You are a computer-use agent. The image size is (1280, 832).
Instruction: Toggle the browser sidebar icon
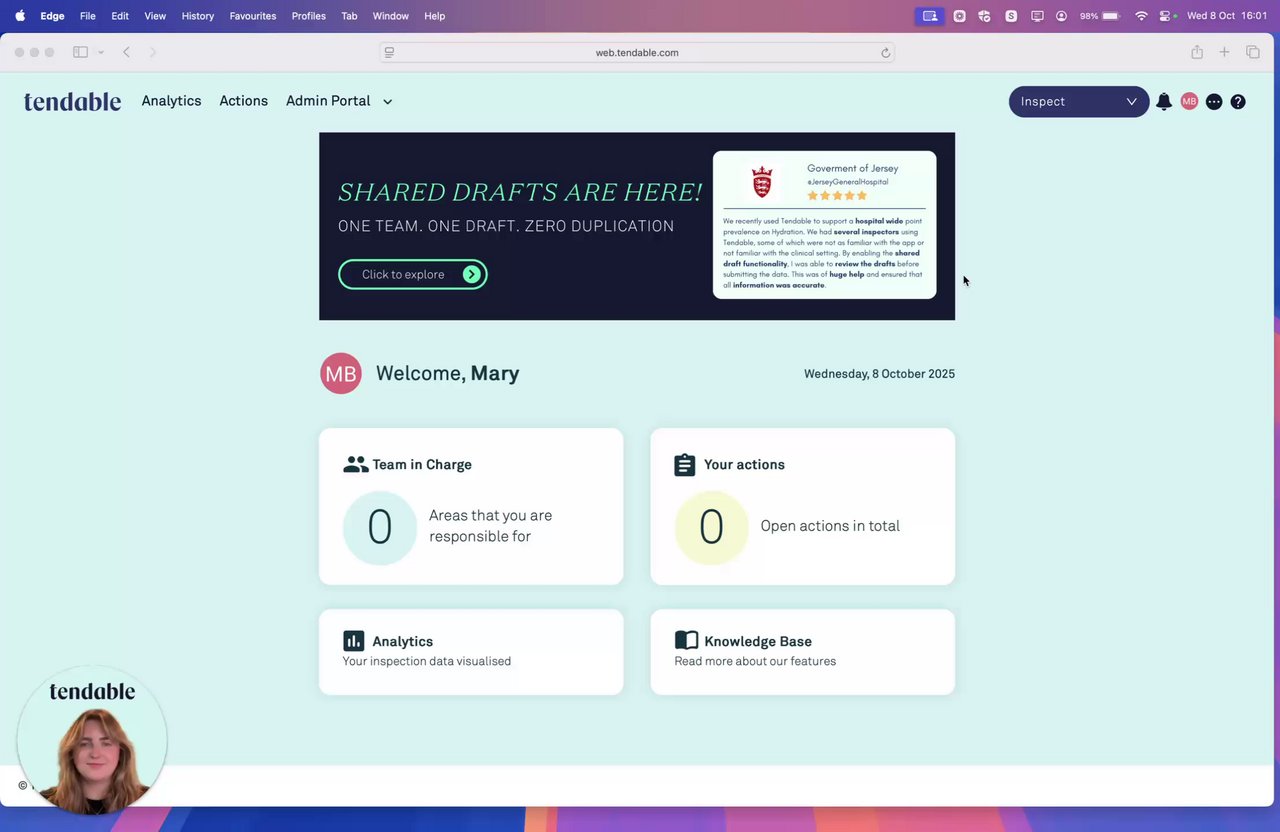[x=80, y=52]
